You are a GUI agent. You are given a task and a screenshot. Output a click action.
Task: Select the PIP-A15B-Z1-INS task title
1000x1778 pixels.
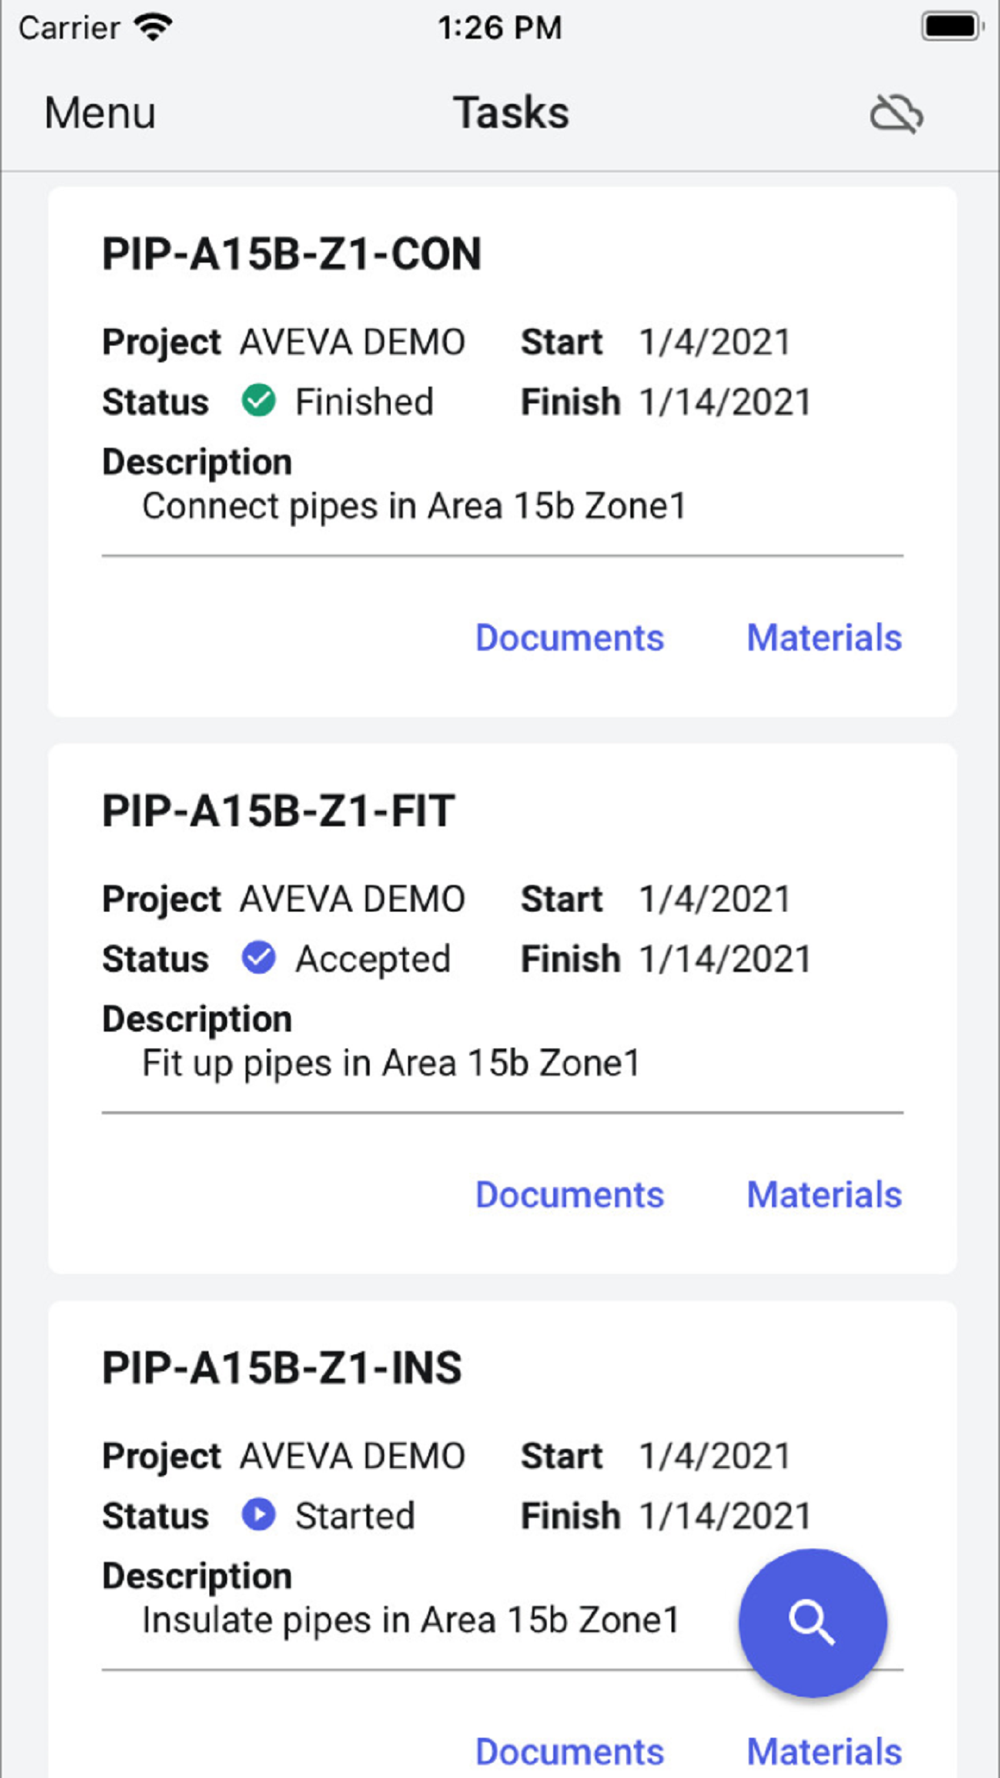click(282, 1368)
